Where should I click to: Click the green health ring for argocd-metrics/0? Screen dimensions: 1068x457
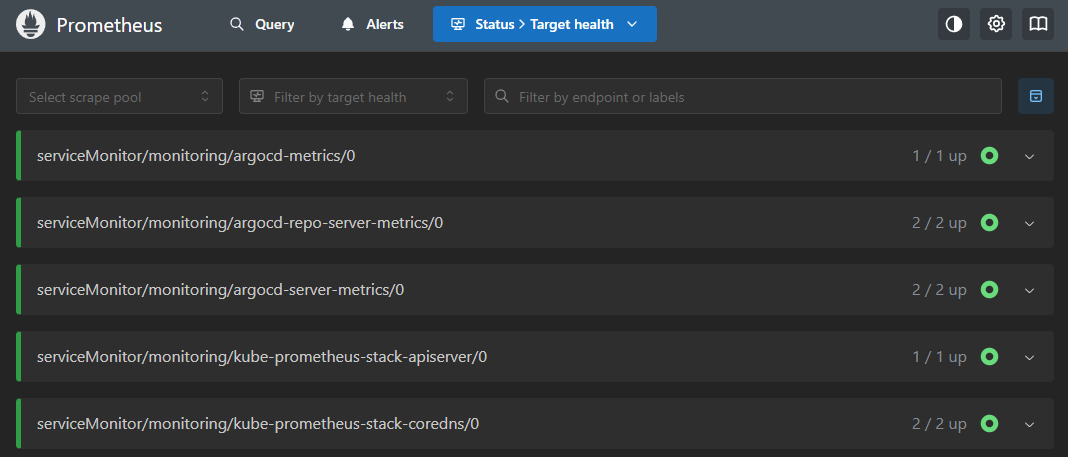point(990,156)
